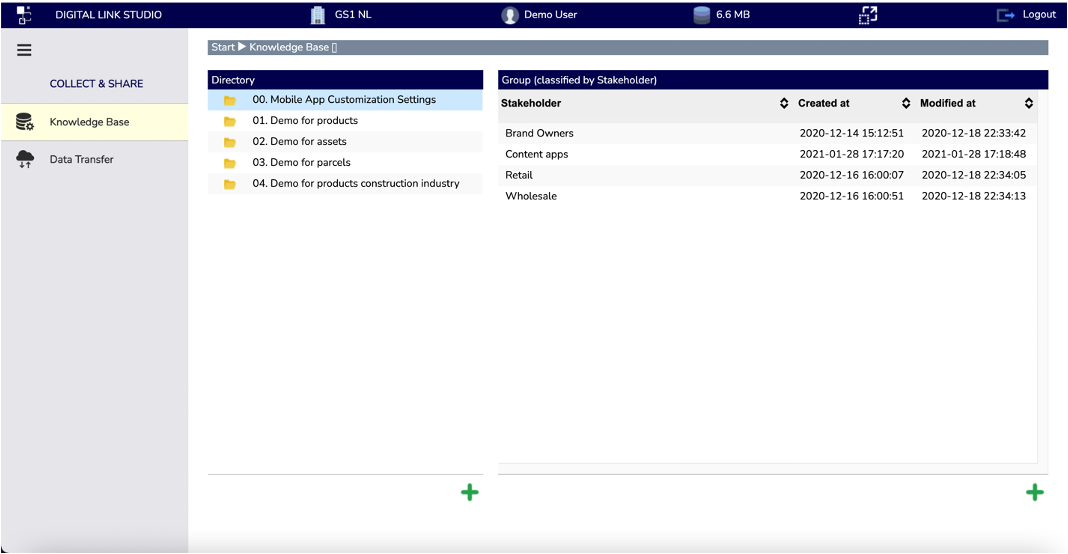
Task: Open the hamburger menu
Action: [x=24, y=50]
